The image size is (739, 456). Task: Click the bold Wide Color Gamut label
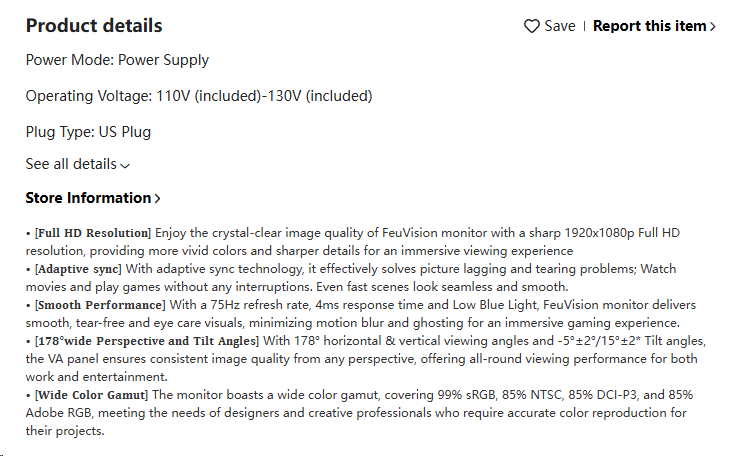coord(91,395)
